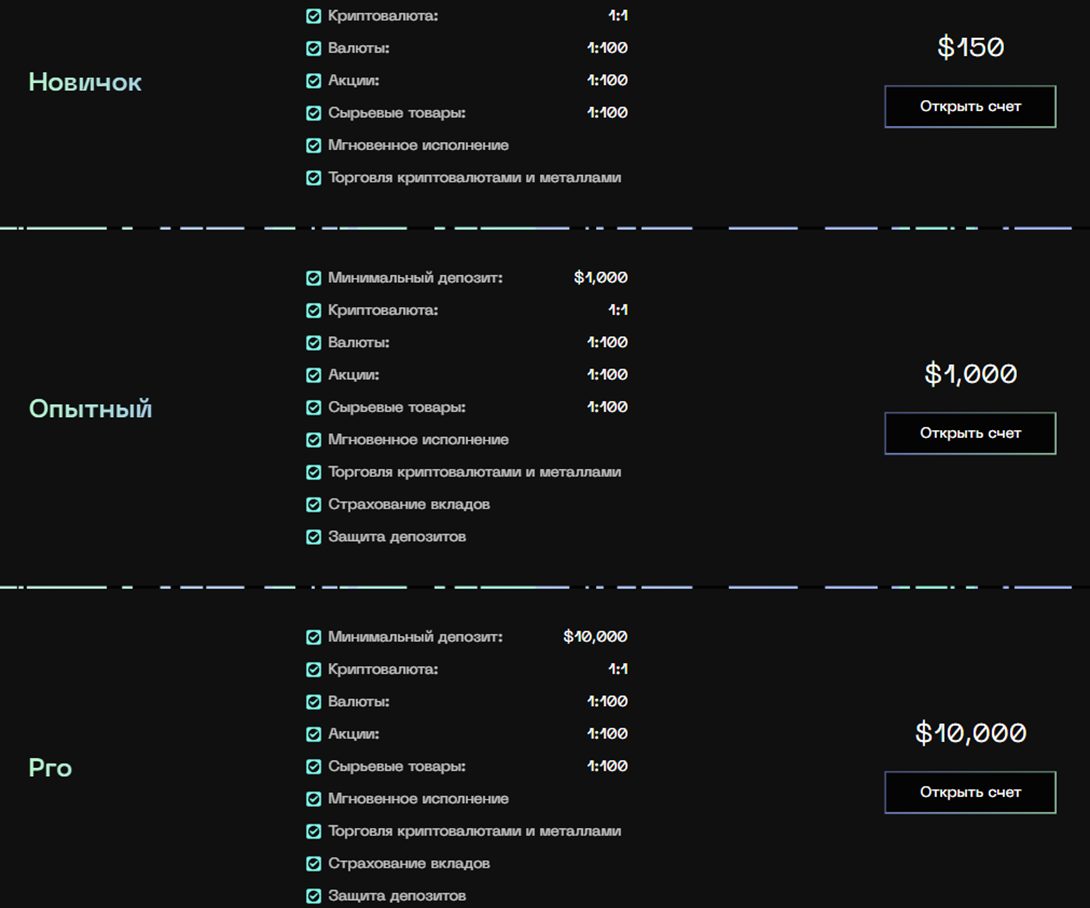Click Опытный 'Мгновенное исполнение' text
Screen dimensions: 1090x908
pos(418,440)
